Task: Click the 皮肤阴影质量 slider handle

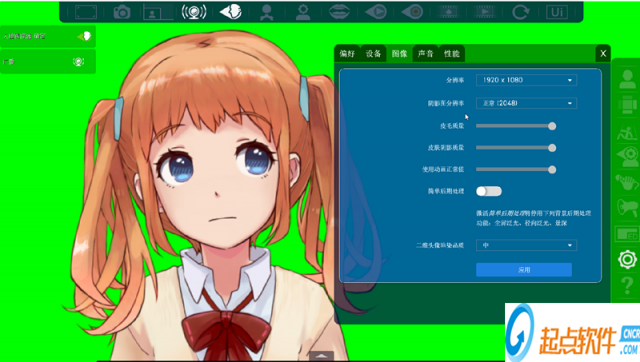Action: coord(552,148)
